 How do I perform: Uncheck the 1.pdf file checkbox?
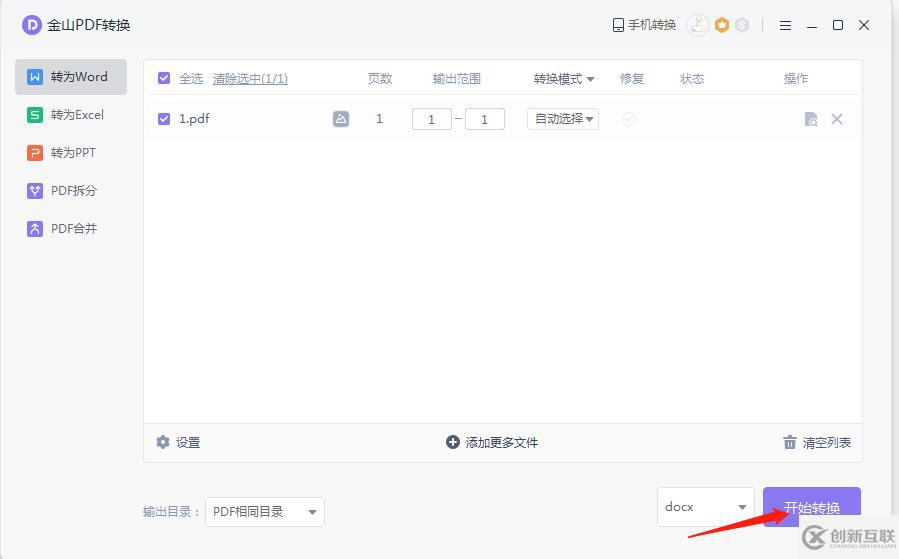[x=164, y=119]
